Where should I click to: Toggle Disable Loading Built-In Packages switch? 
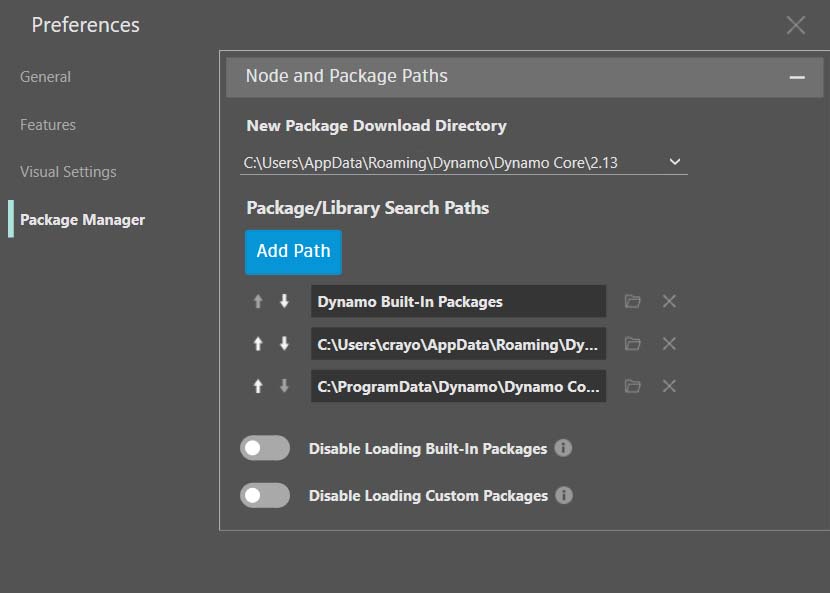265,448
